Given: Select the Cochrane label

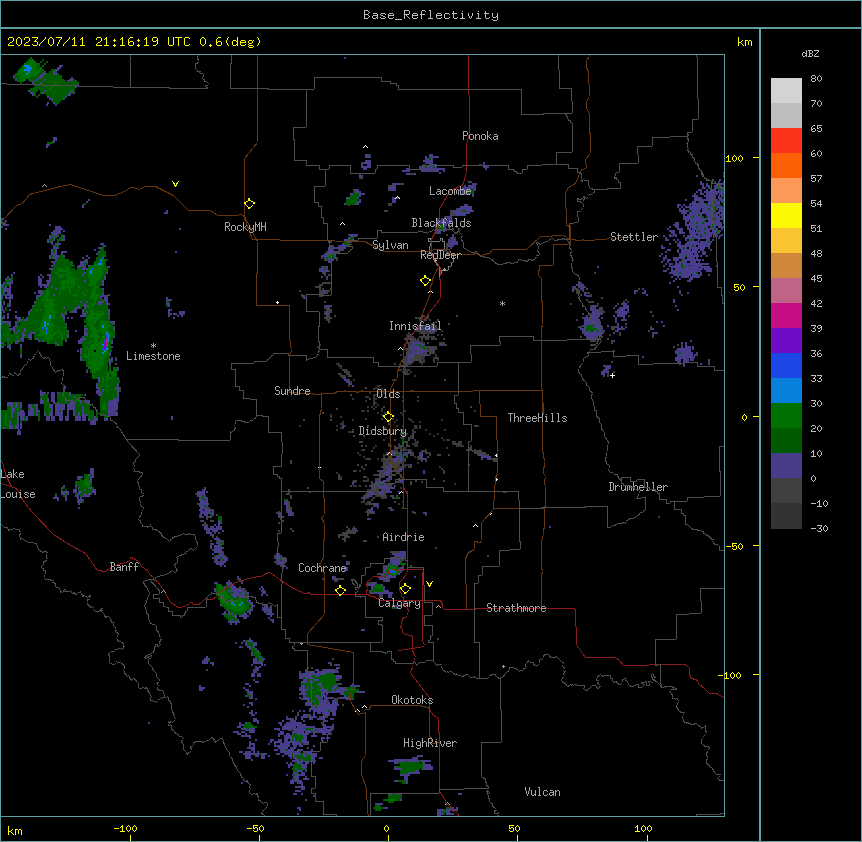Looking at the screenshot, I should (322, 568).
